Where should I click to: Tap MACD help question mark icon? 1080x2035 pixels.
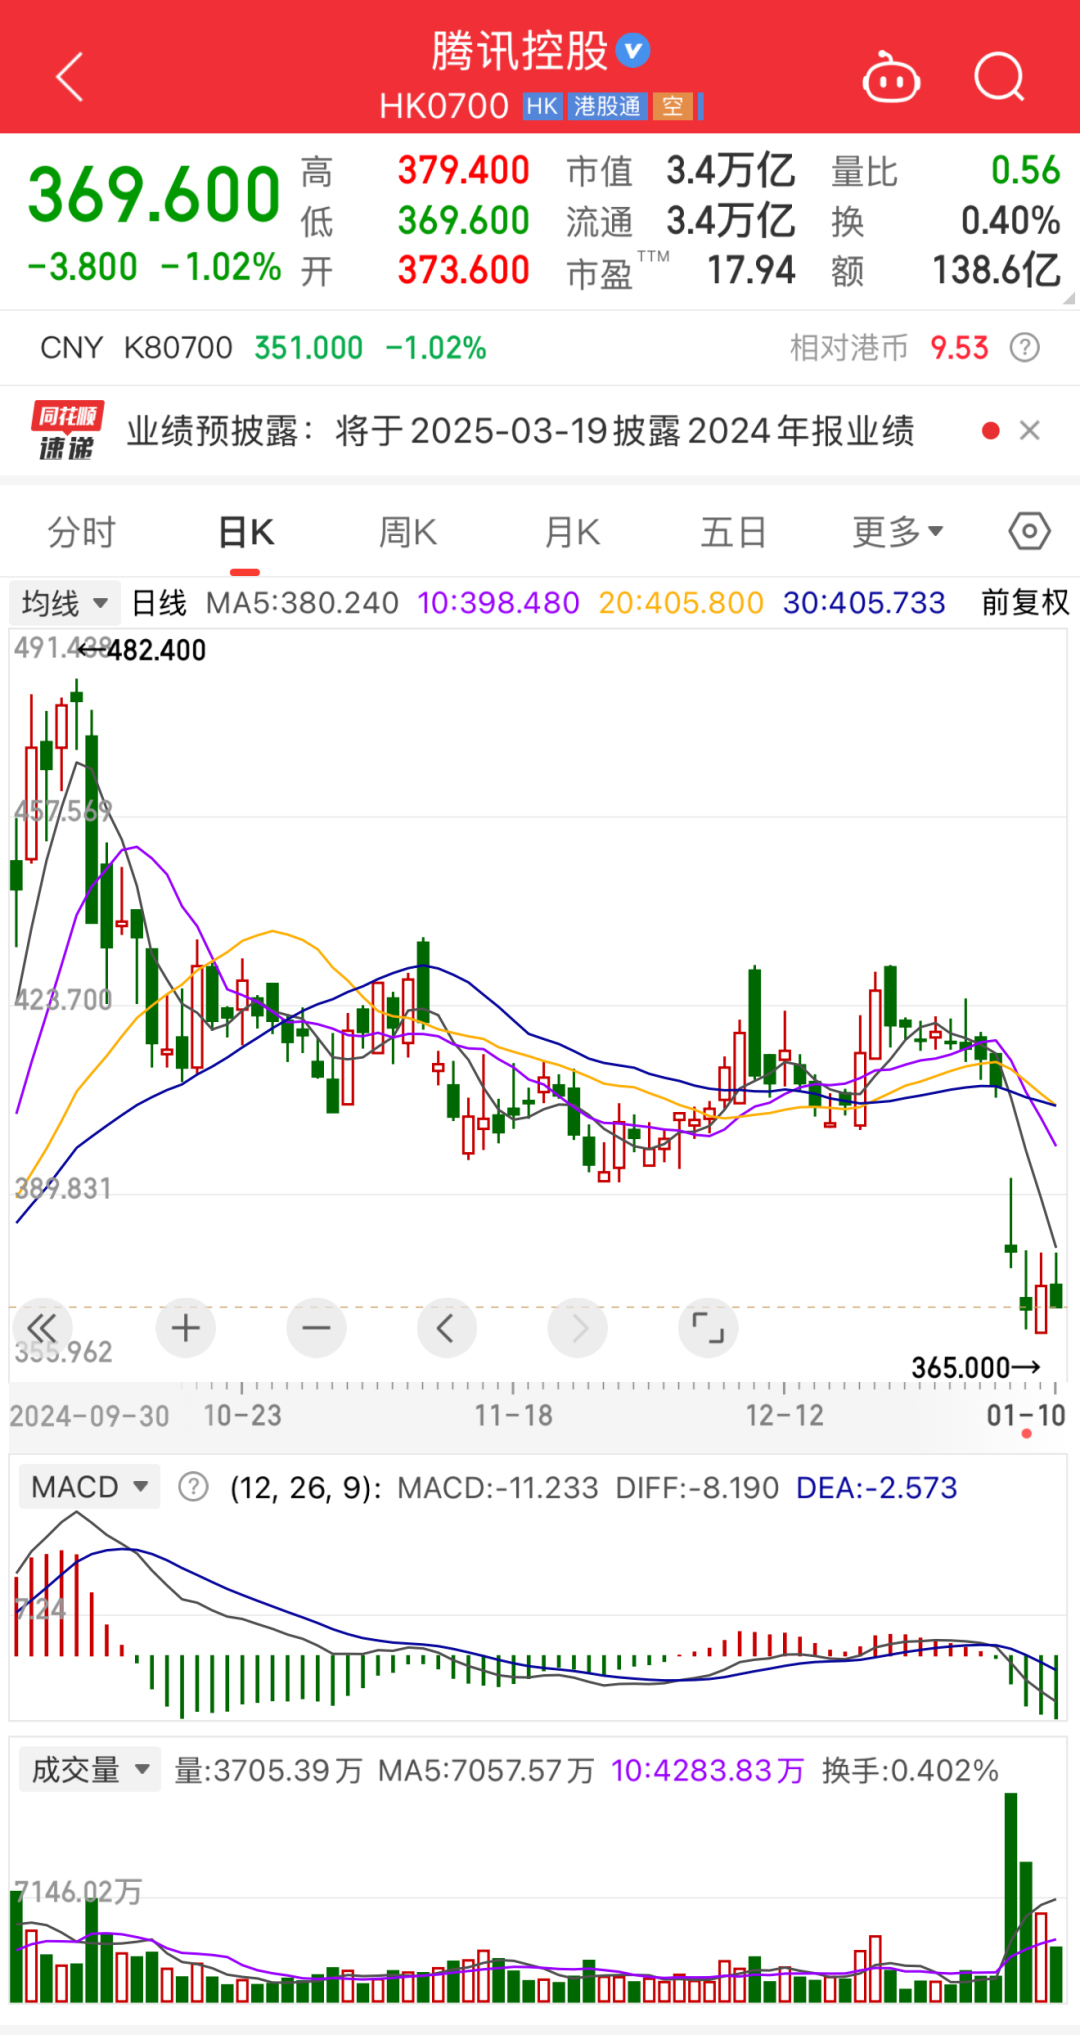193,1487
